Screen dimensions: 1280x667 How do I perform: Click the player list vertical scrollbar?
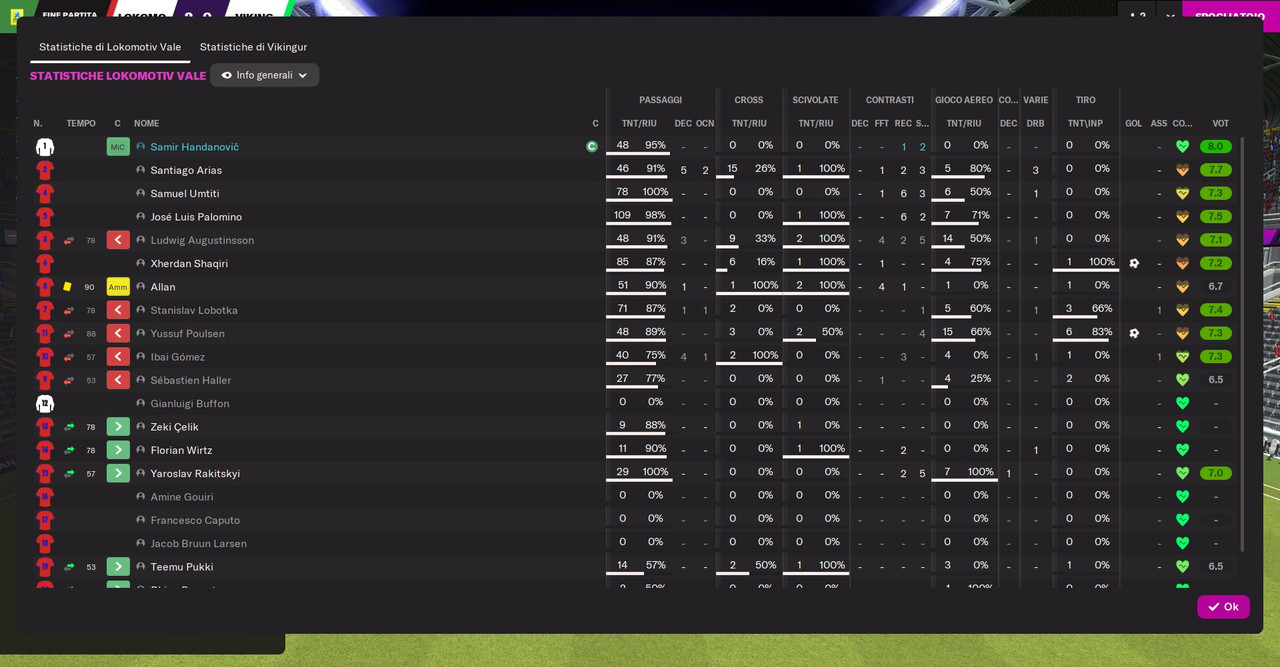tap(1243, 344)
